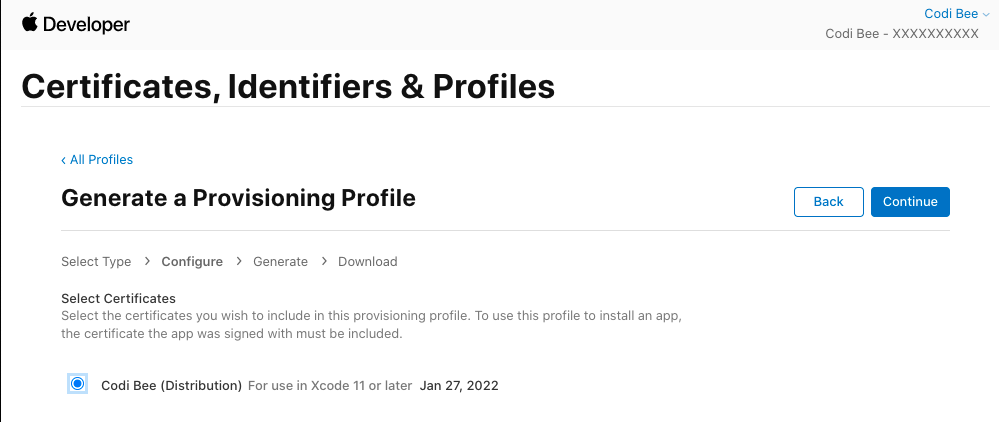Click chevron between Generate and Download
This screenshot has height=422, width=999.
pos(323,262)
